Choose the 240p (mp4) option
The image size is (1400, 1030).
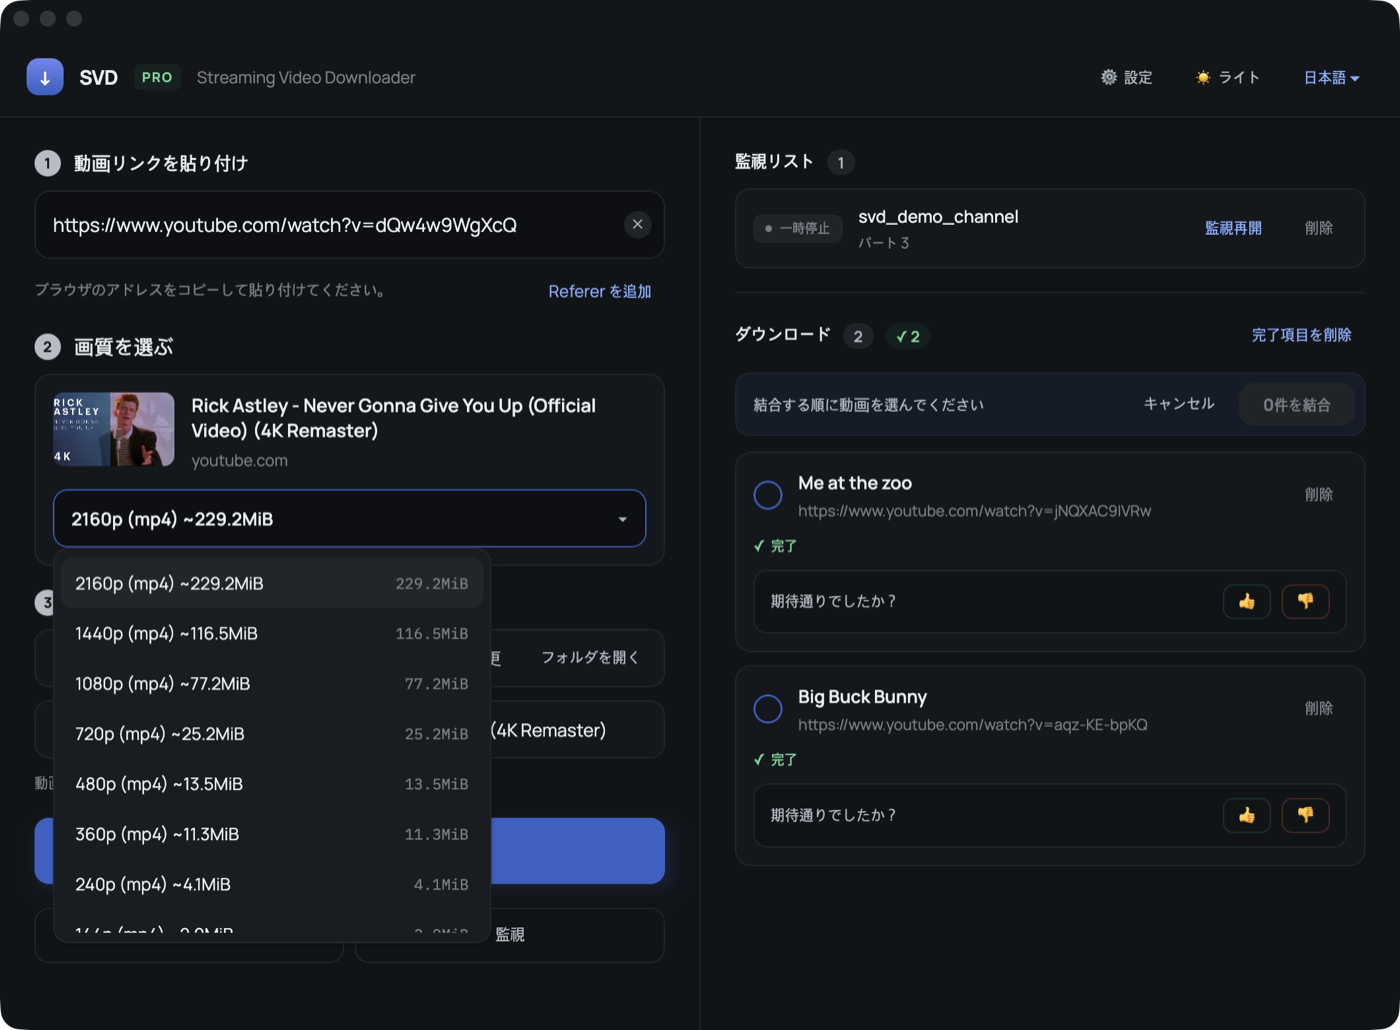pyautogui.click(x=272, y=884)
